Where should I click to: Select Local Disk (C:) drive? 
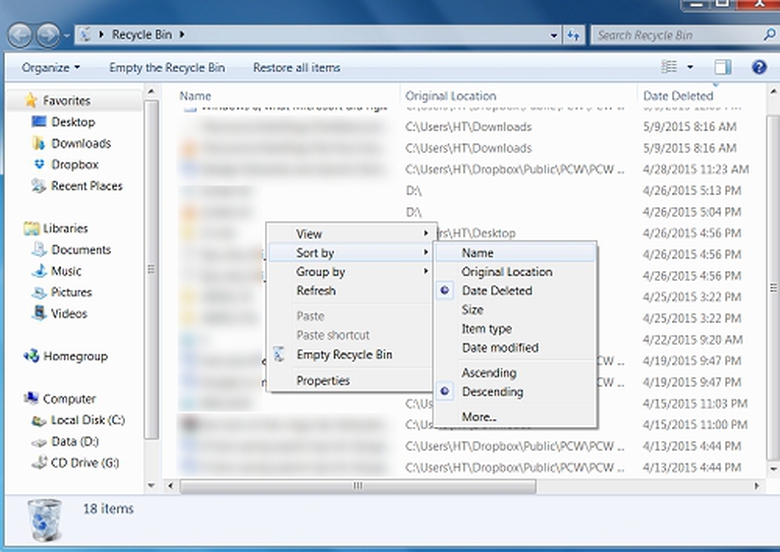point(86,421)
